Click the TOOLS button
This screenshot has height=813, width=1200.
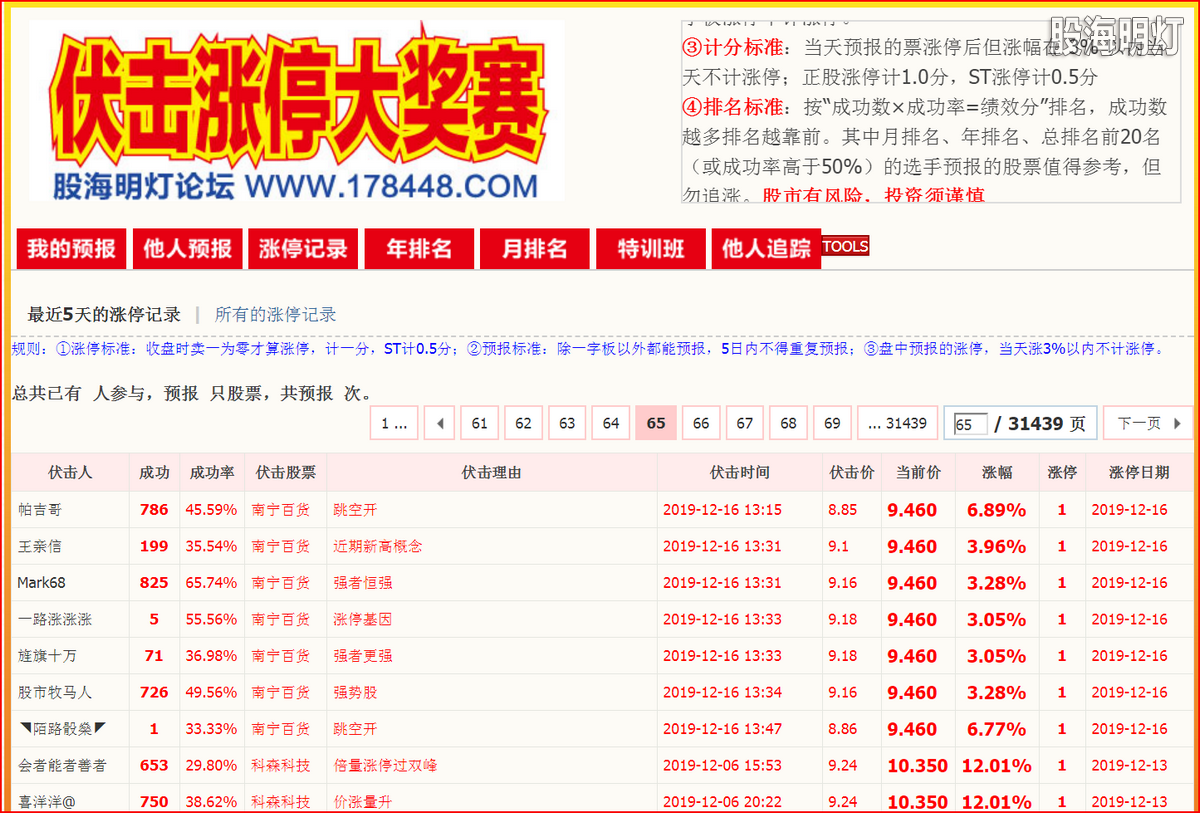click(846, 246)
